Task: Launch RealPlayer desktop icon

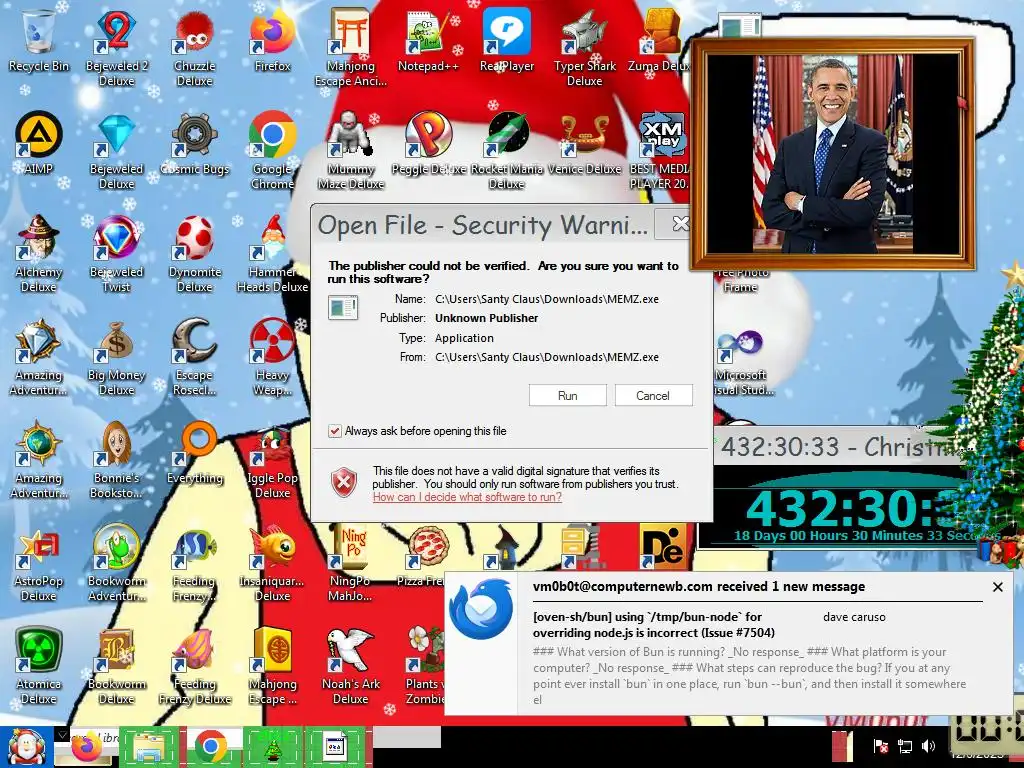Action: pos(507,40)
